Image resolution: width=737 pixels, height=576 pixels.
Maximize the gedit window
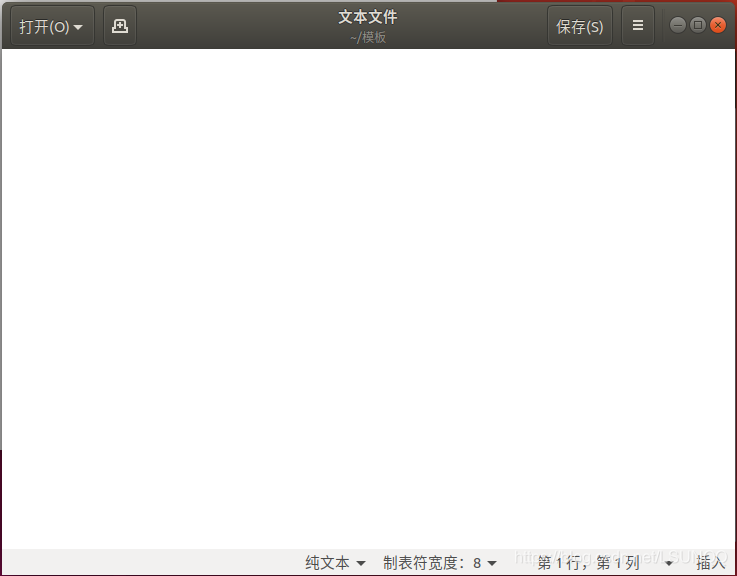[x=698, y=25]
